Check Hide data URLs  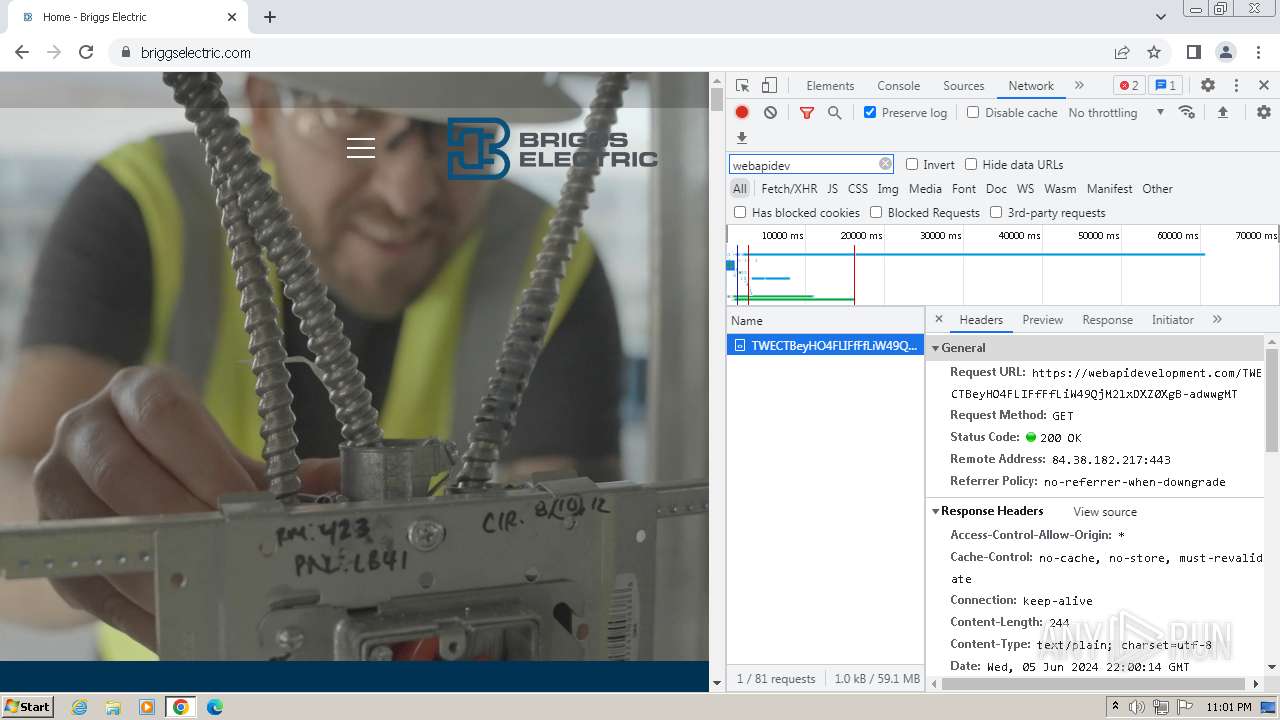pyautogui.click(x=971, y=164)
